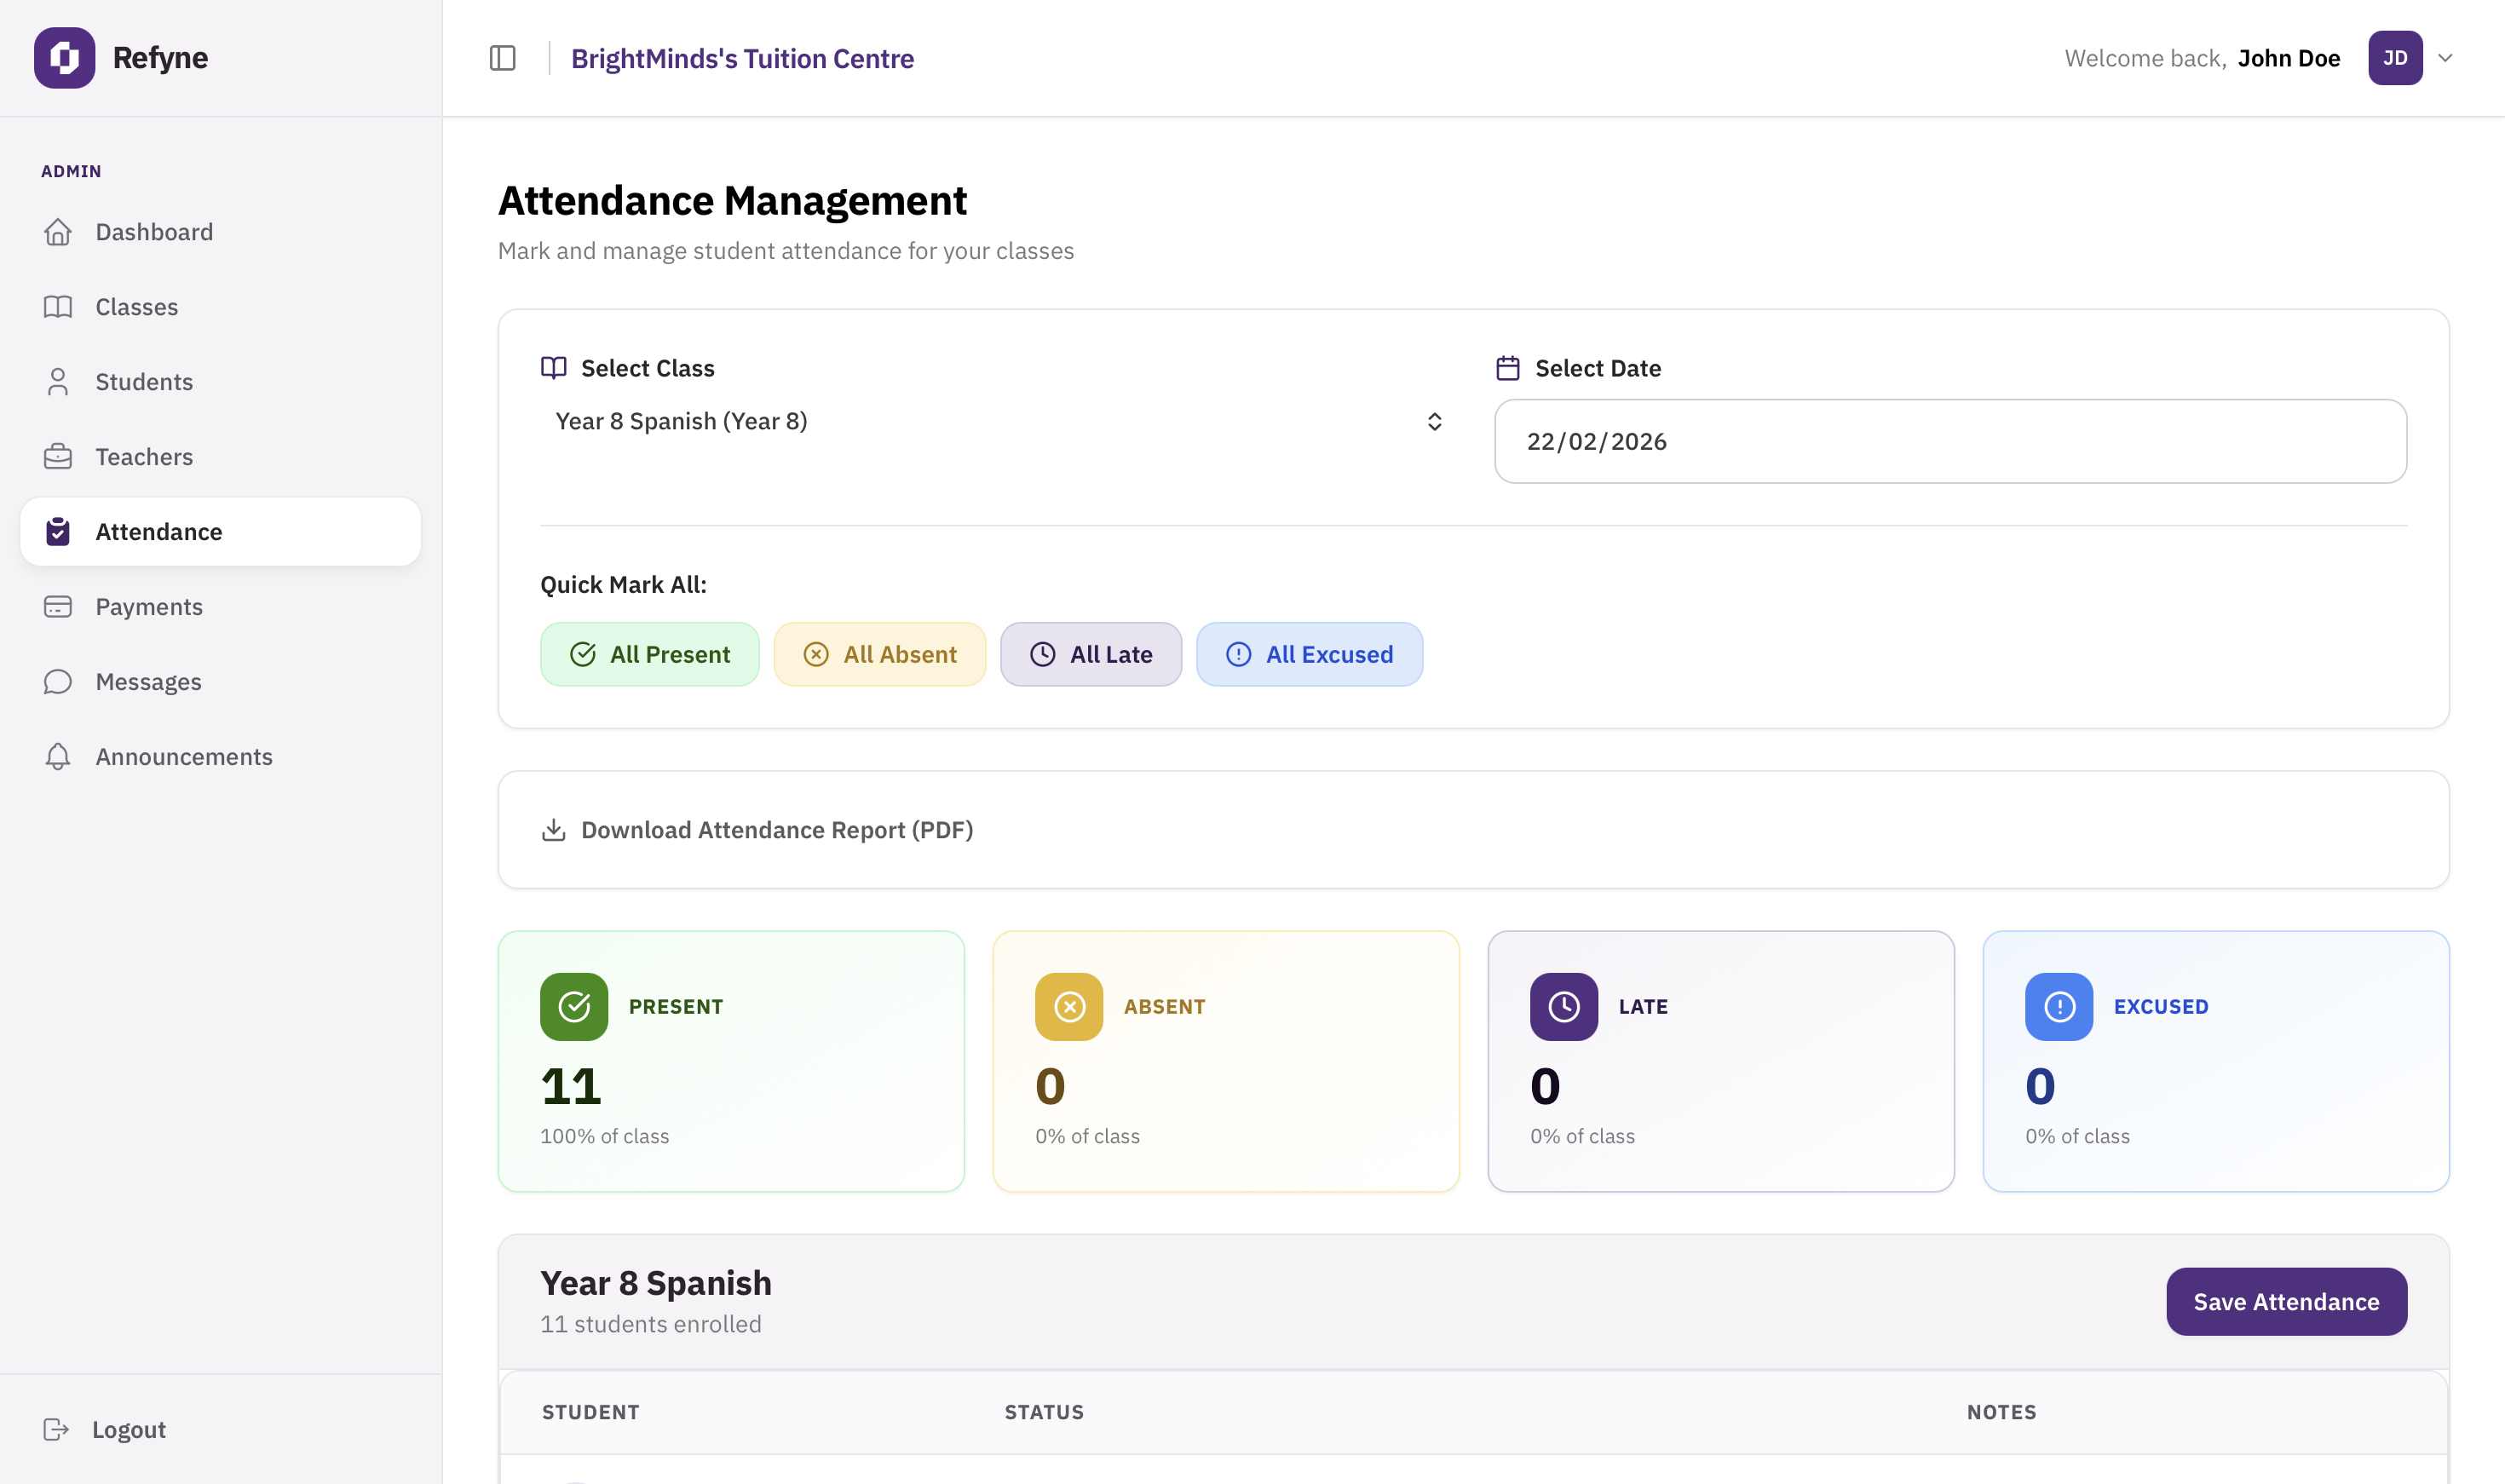The height and width of the screenshot is (1484, 2505).
Task: Click the Select Date input field
Action: [1949, 441]
